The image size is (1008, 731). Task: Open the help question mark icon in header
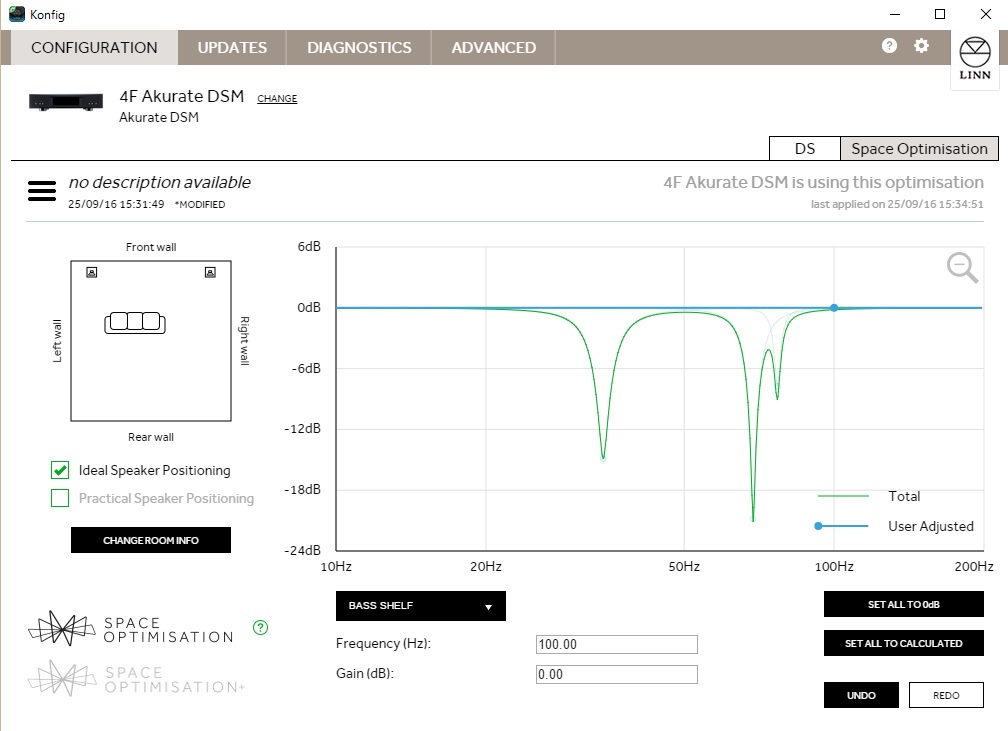click(889, 46)
